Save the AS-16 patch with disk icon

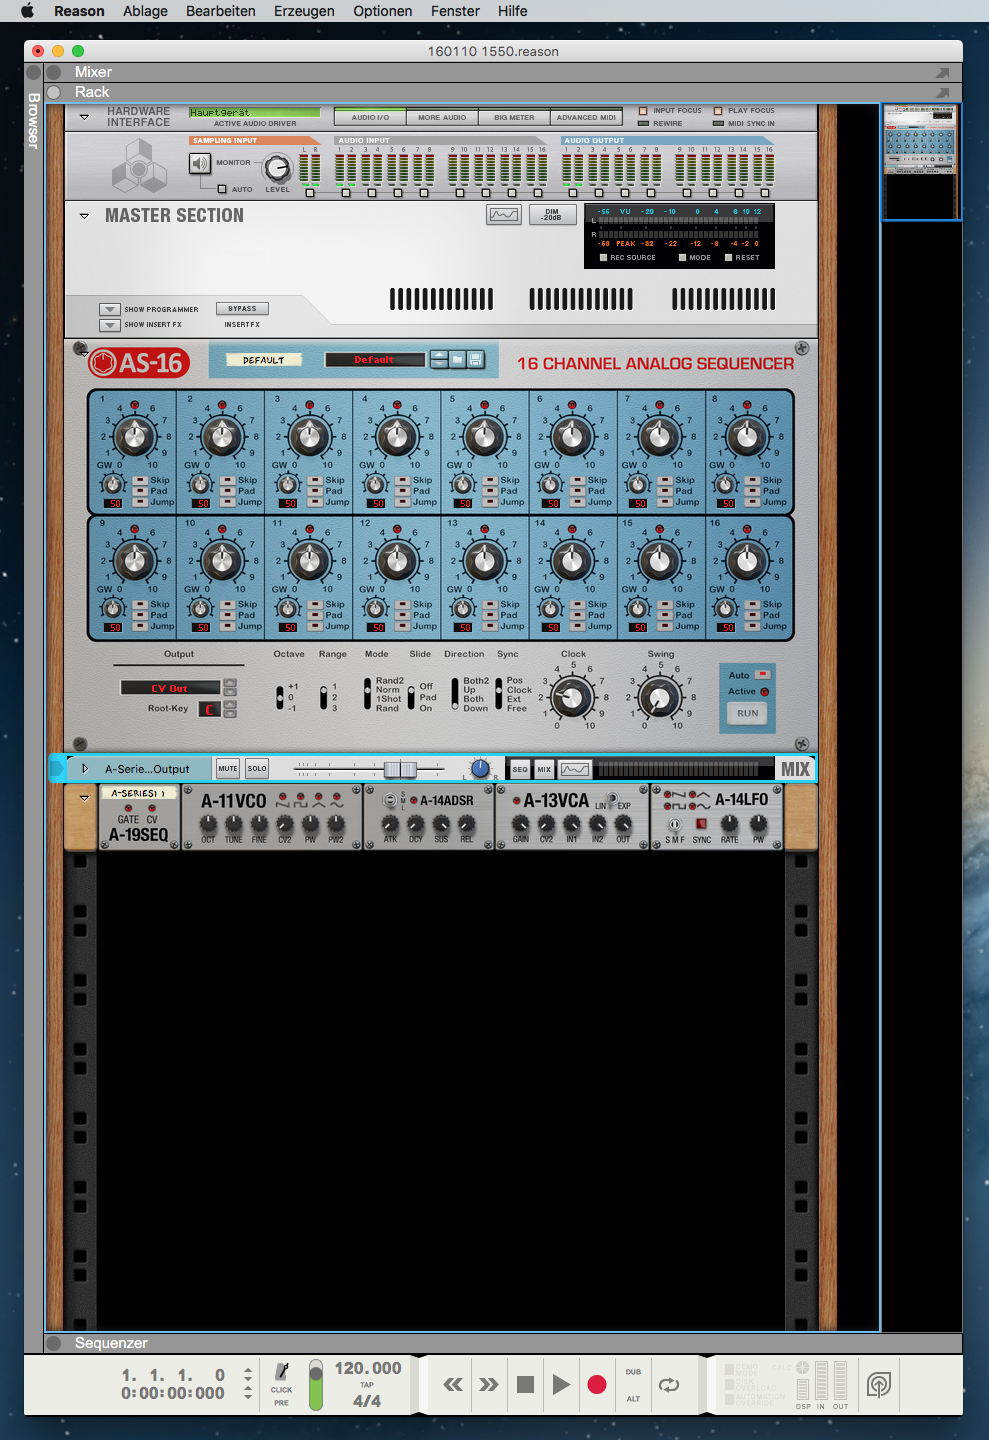tap(476, 359)
